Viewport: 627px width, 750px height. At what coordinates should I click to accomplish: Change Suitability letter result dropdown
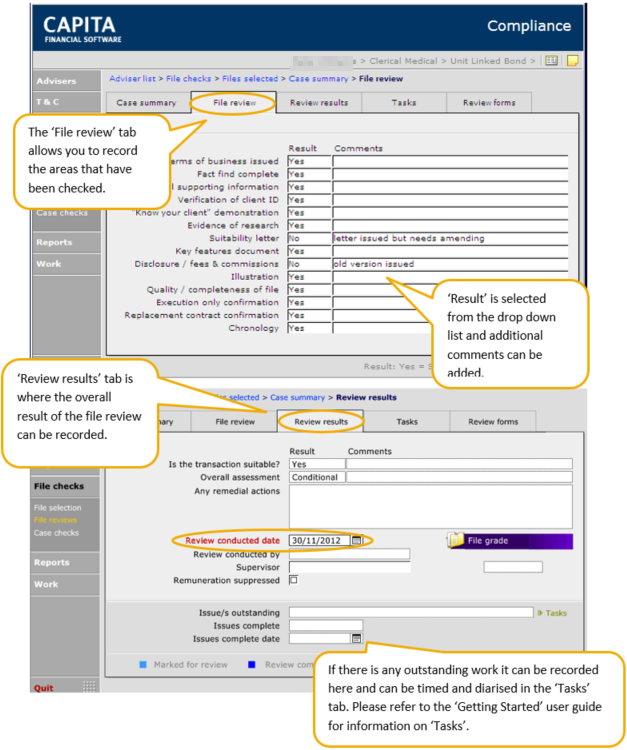(309, 238)
